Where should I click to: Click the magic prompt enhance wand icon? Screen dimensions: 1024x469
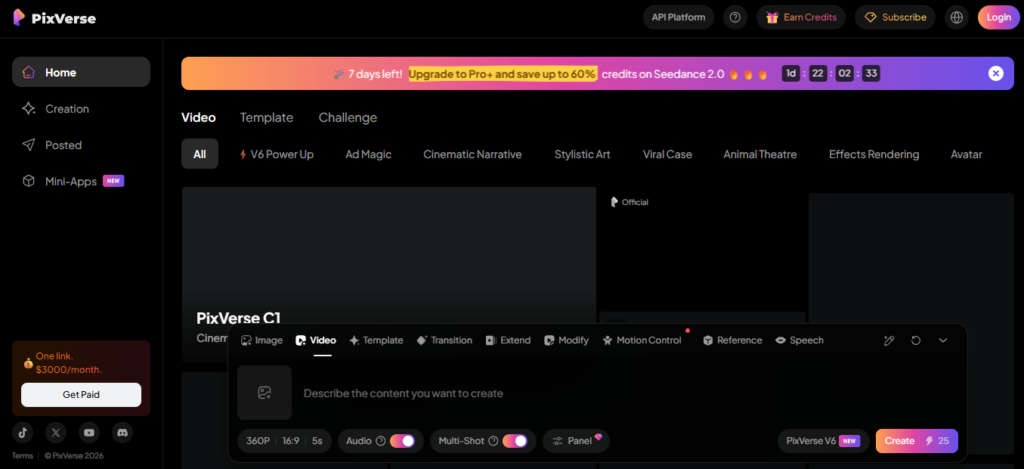coord(889,340)
